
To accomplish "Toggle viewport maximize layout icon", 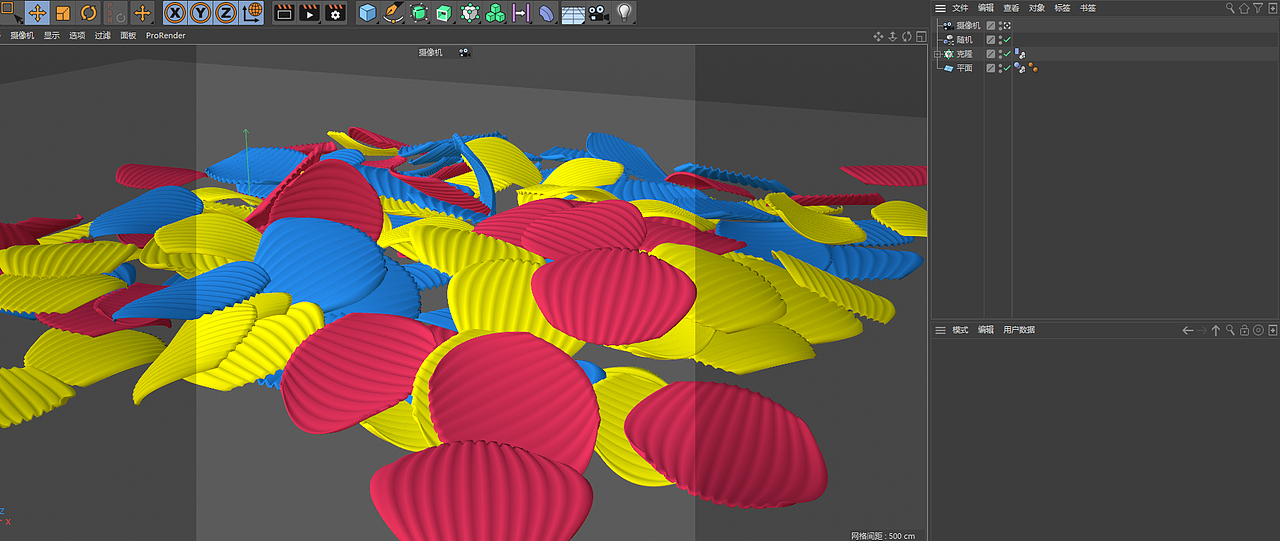I will (x=920, y=36).
